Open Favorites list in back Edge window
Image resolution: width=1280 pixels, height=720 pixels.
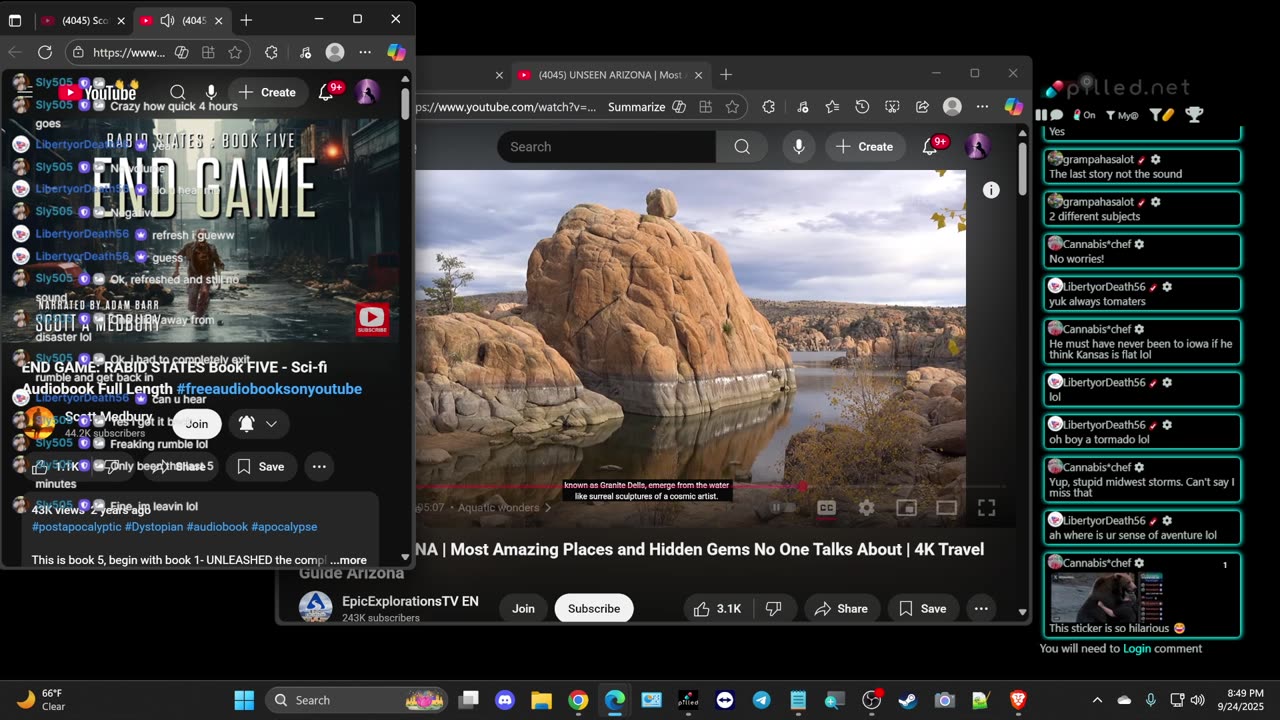click(832, 107)
